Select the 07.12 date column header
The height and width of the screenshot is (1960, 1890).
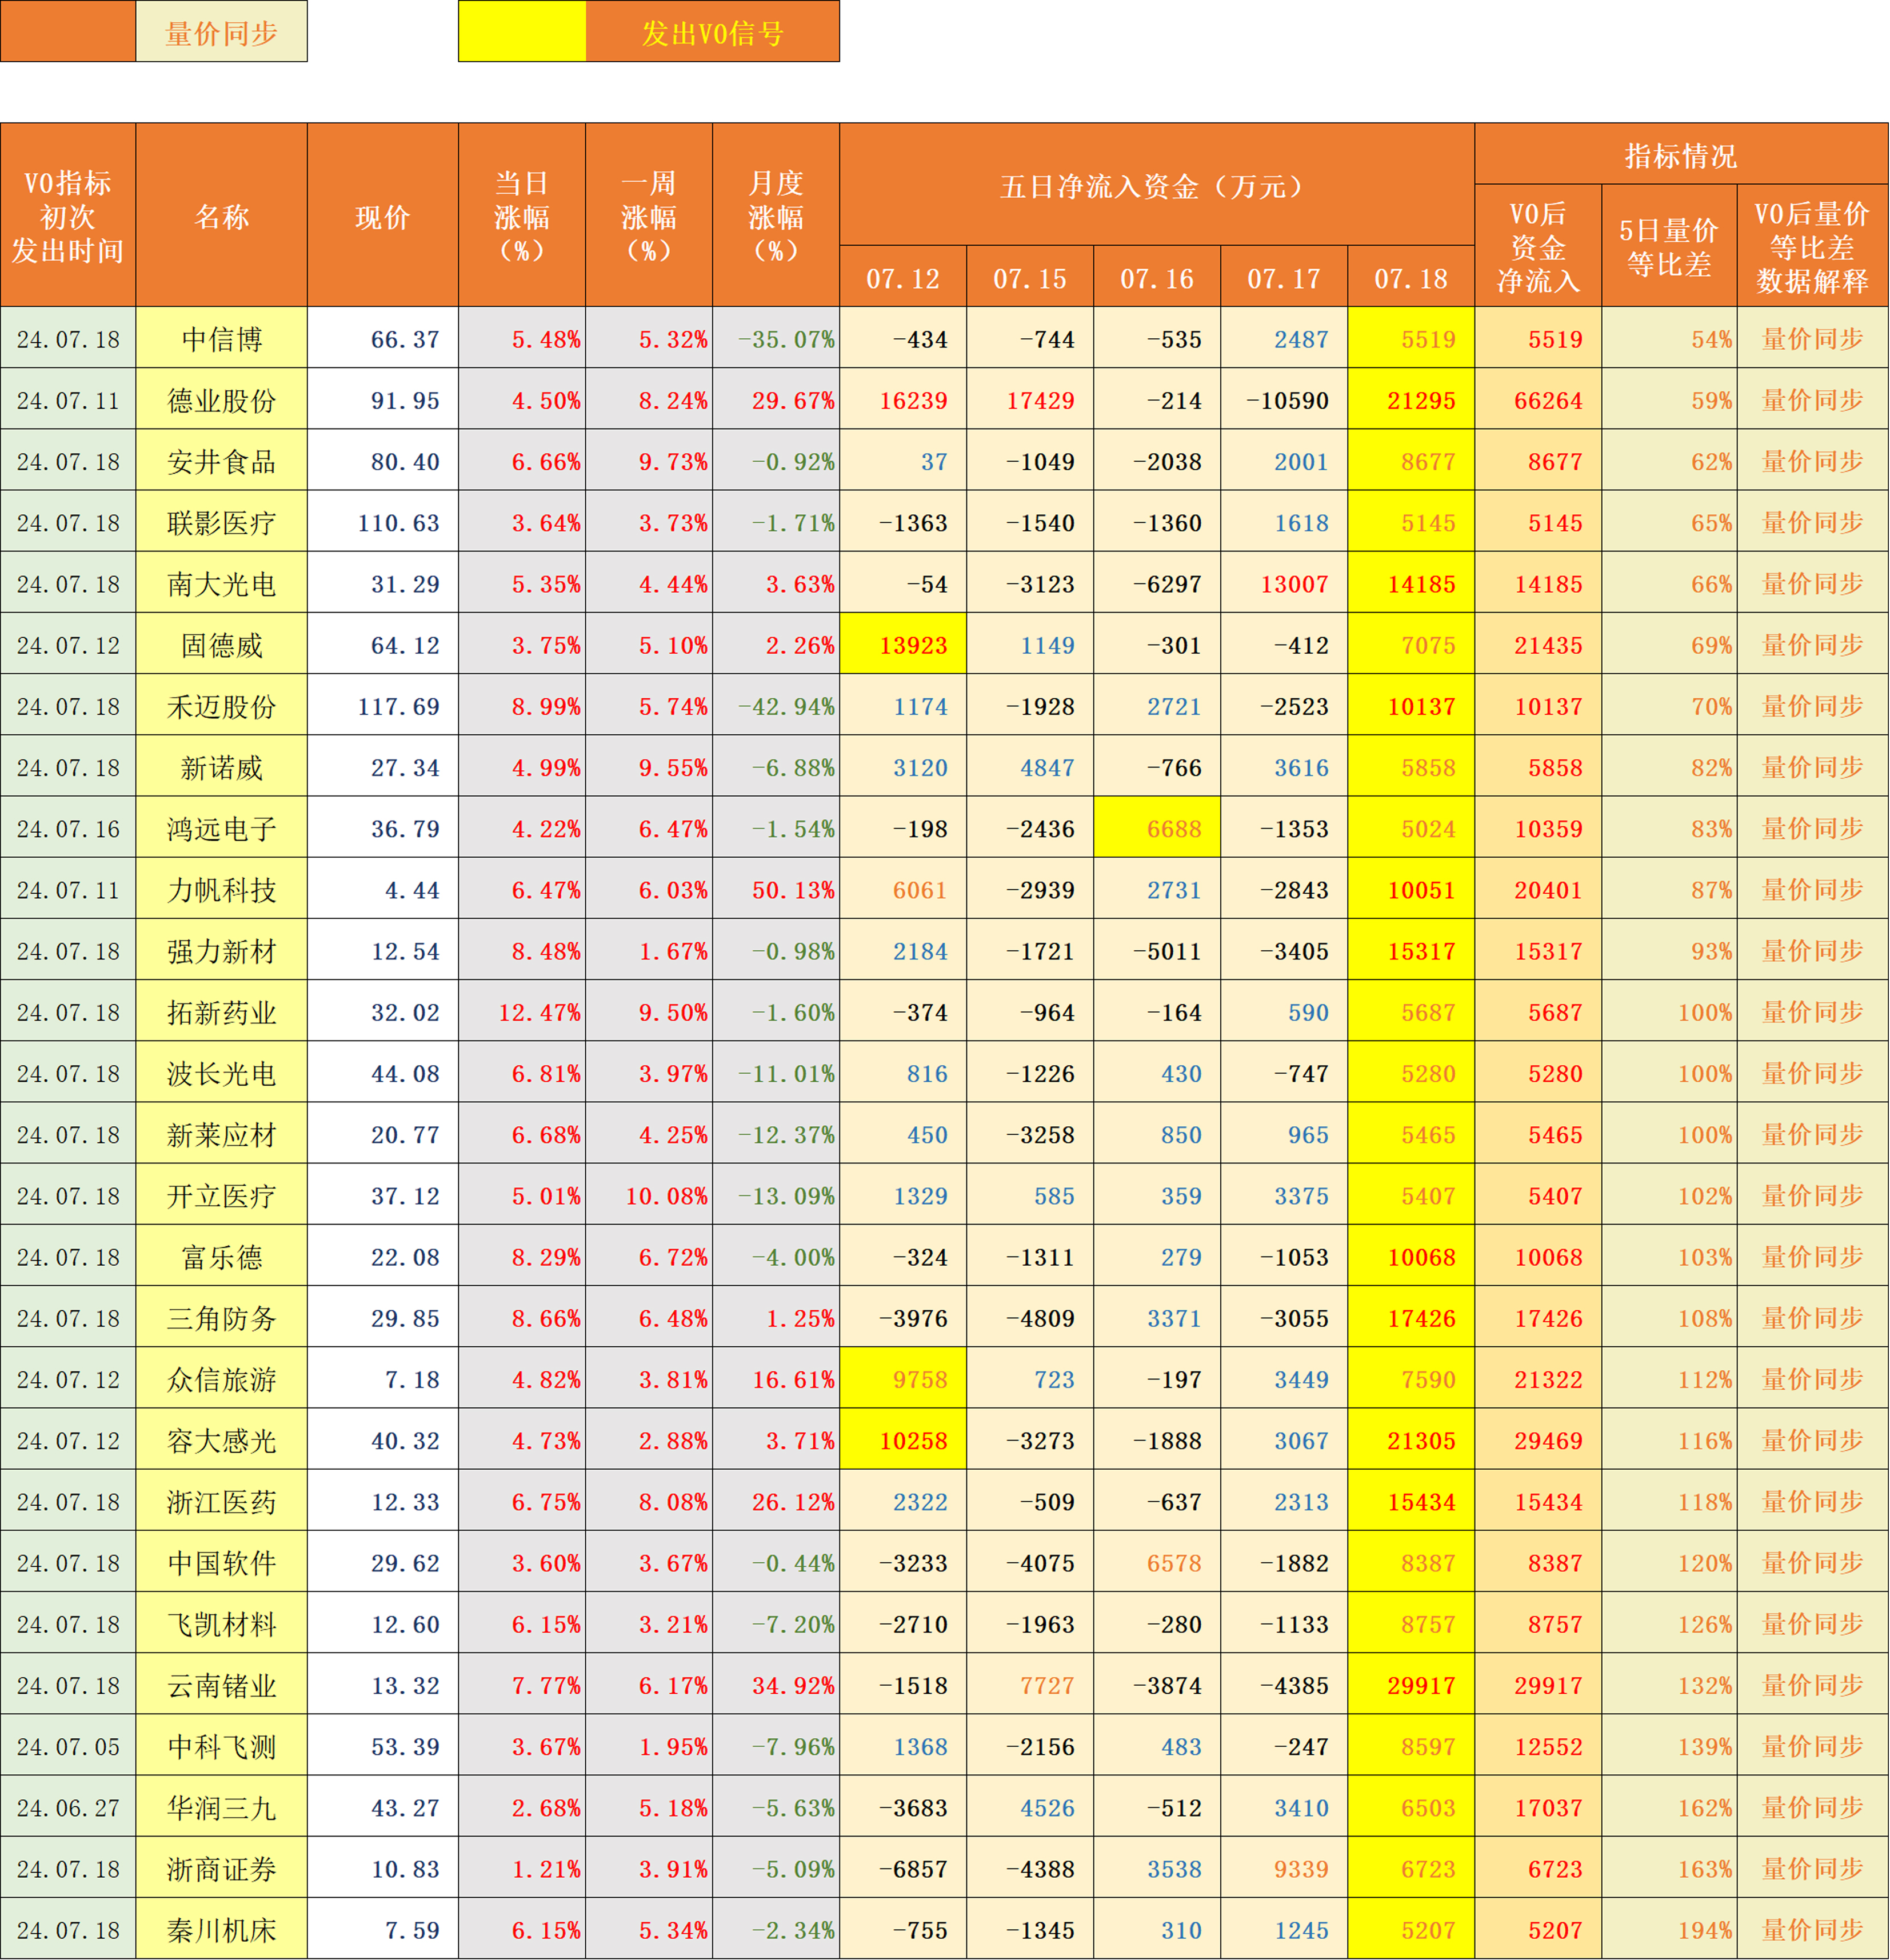[x=903, y=277]
